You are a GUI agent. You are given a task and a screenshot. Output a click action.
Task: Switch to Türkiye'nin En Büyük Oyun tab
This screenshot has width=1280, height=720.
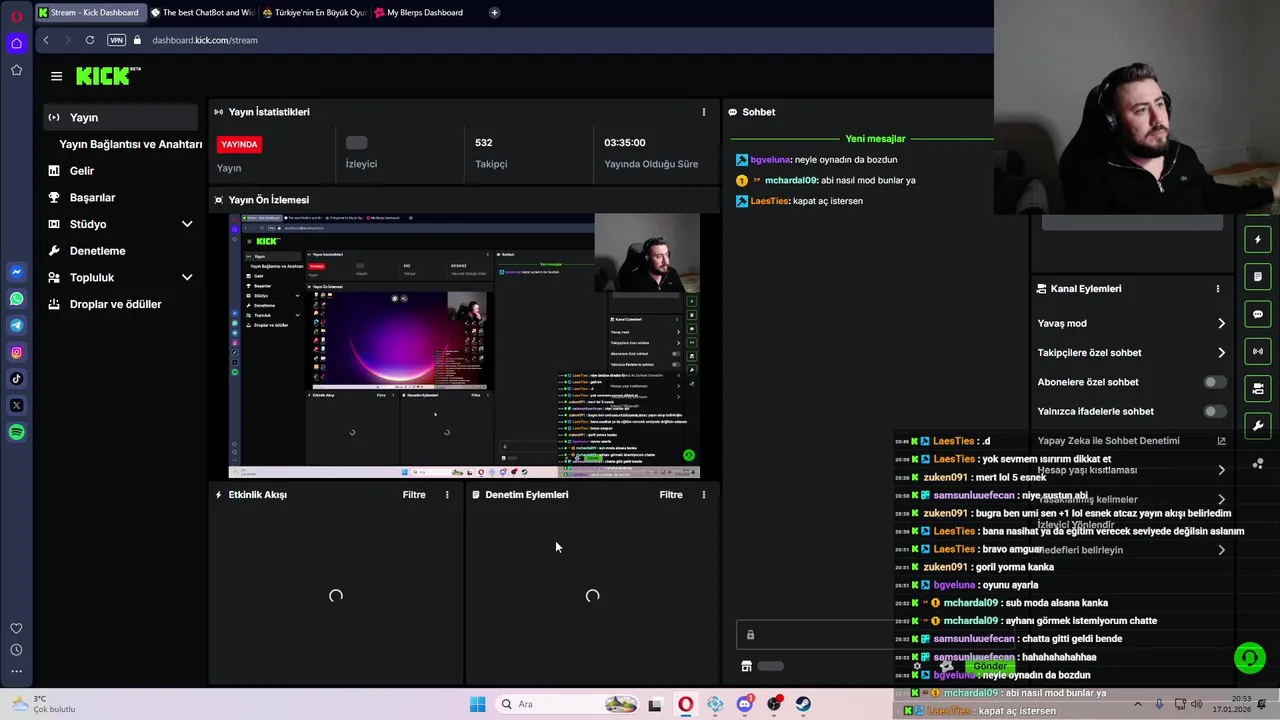pos(316,13)
